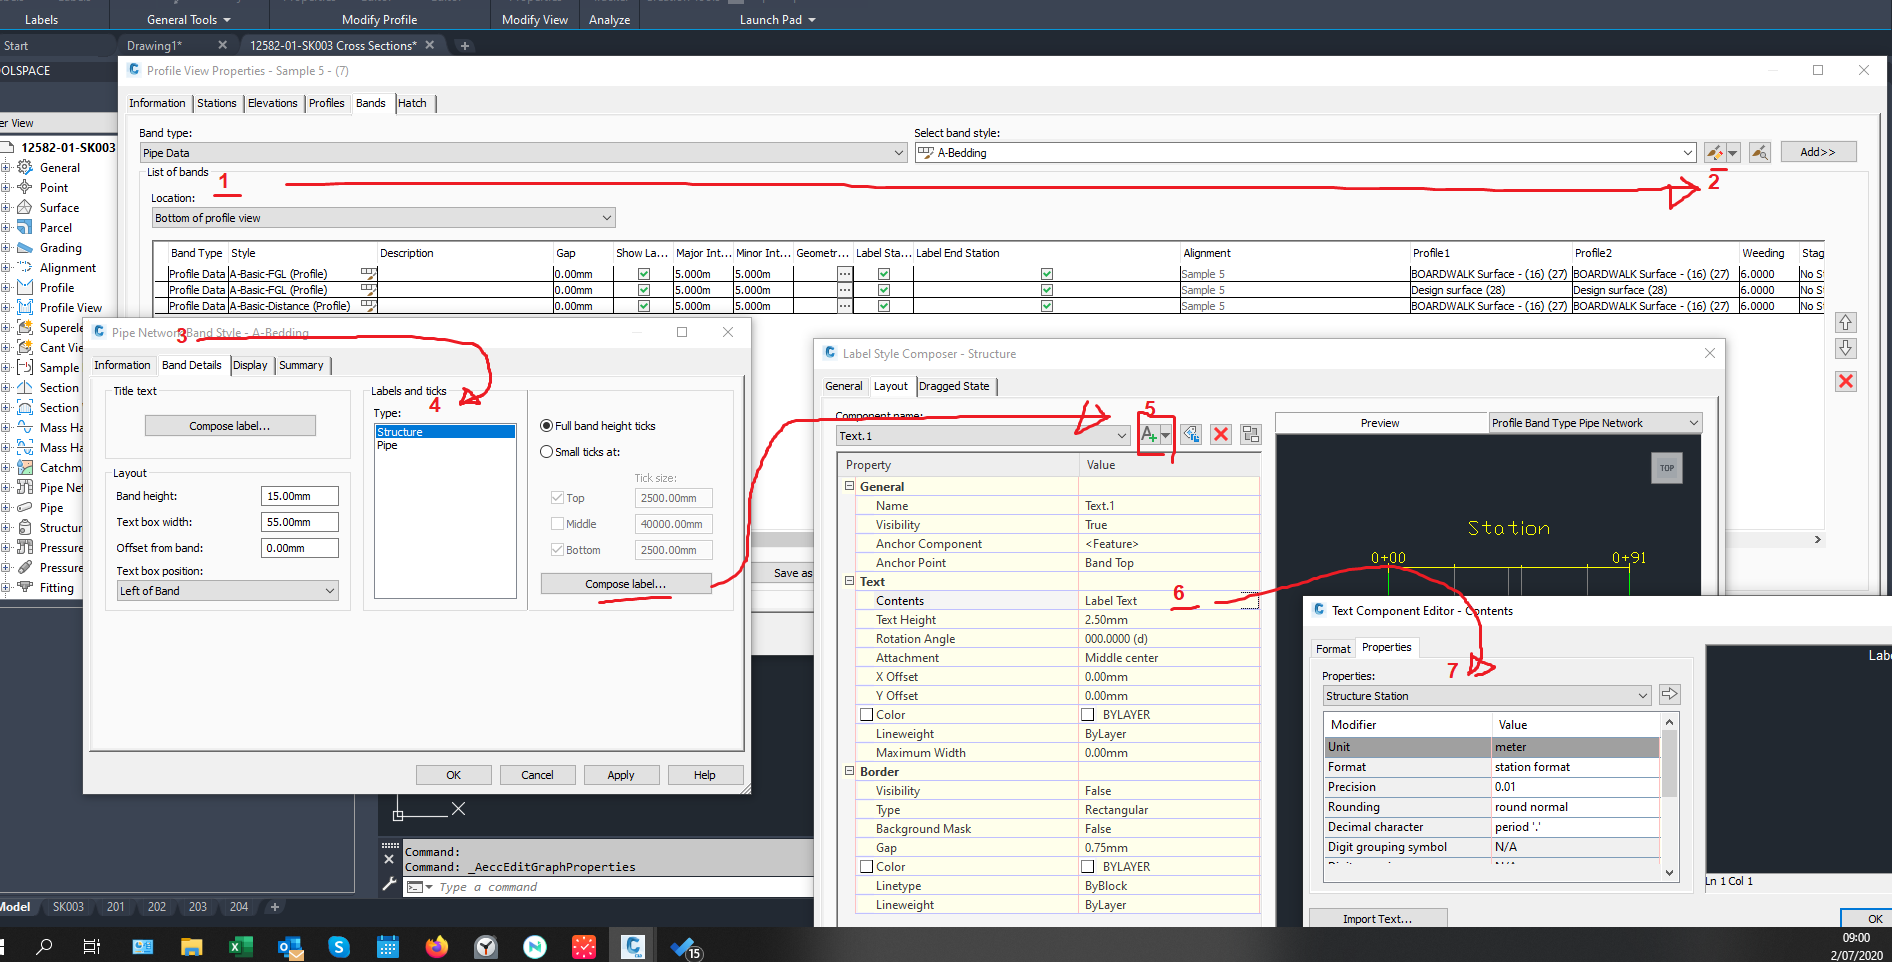
Task: Open the Edit Current Selection band style icon
Action: click(1713, 152)
